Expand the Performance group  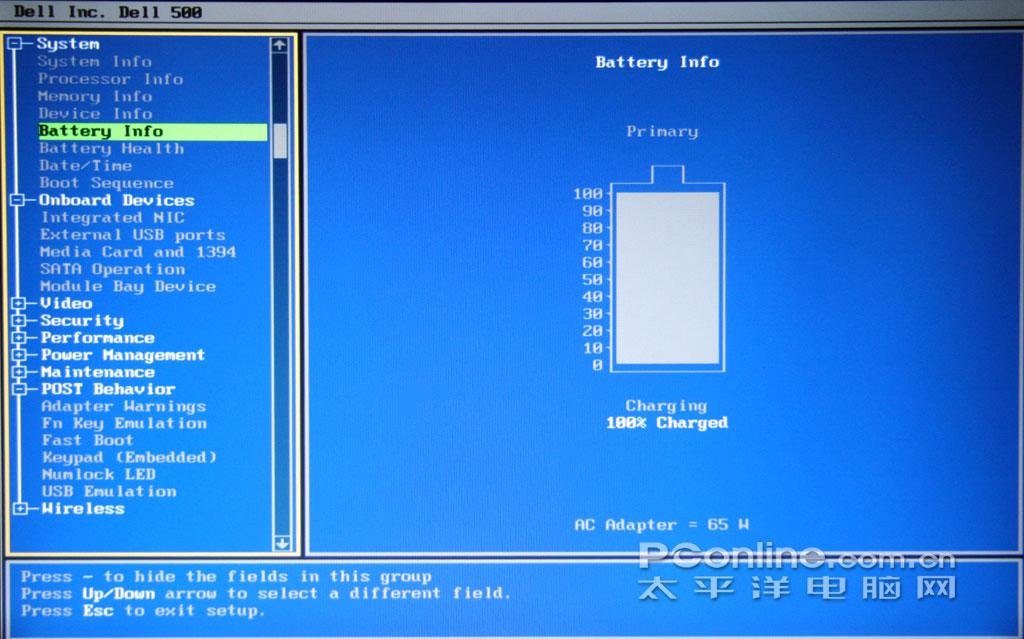[x=18, y=338]
